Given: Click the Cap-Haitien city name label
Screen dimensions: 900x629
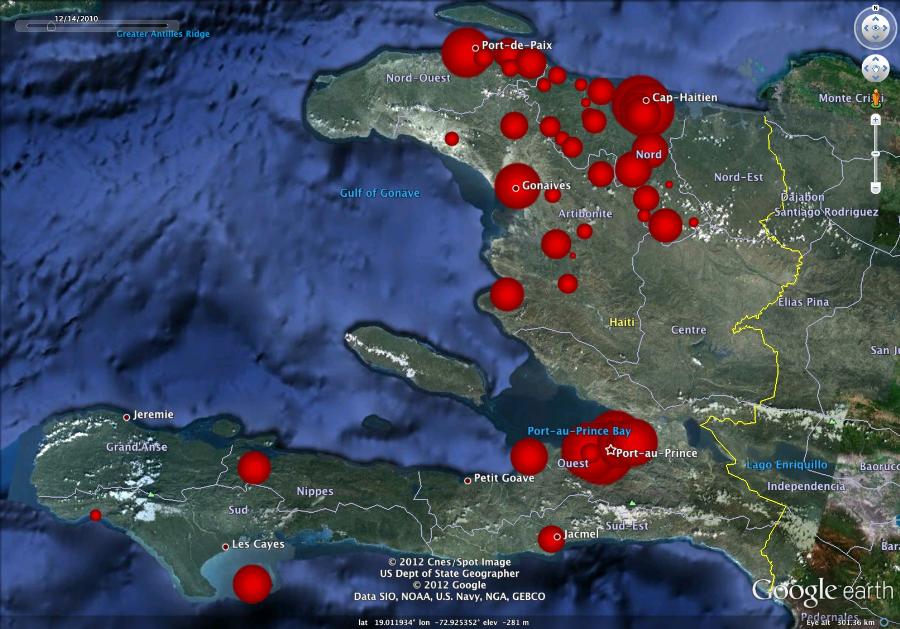Looking at the screenshot, I should click(x=685, y=98).
